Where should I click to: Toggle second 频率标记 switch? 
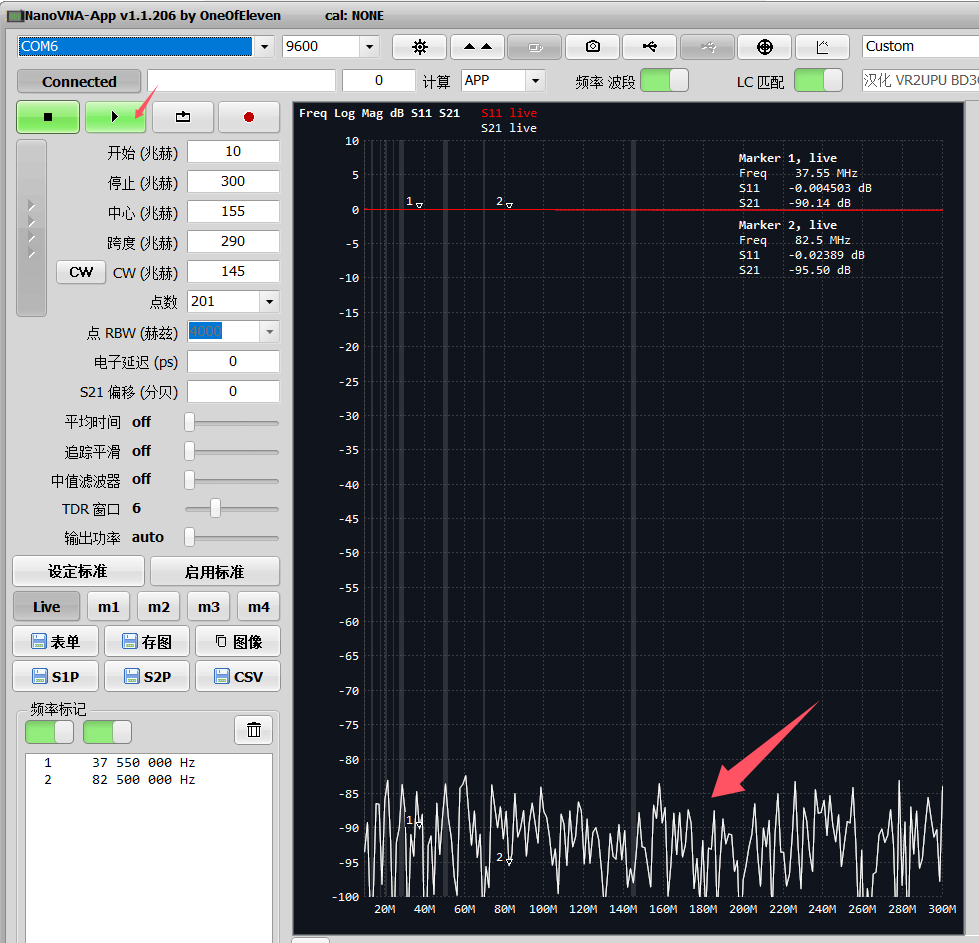pyautogui.click(x=107, y=732)
